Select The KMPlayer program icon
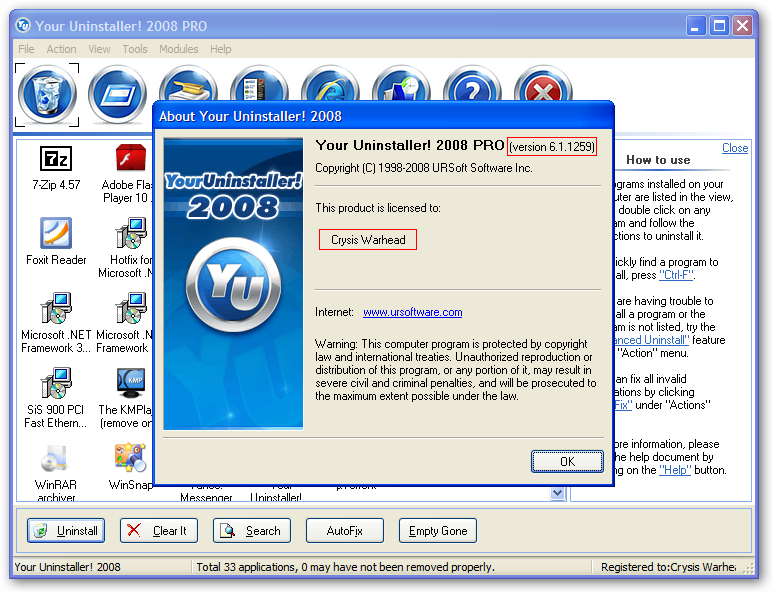This screenshot has width=773, height=593. coord(131,383)
